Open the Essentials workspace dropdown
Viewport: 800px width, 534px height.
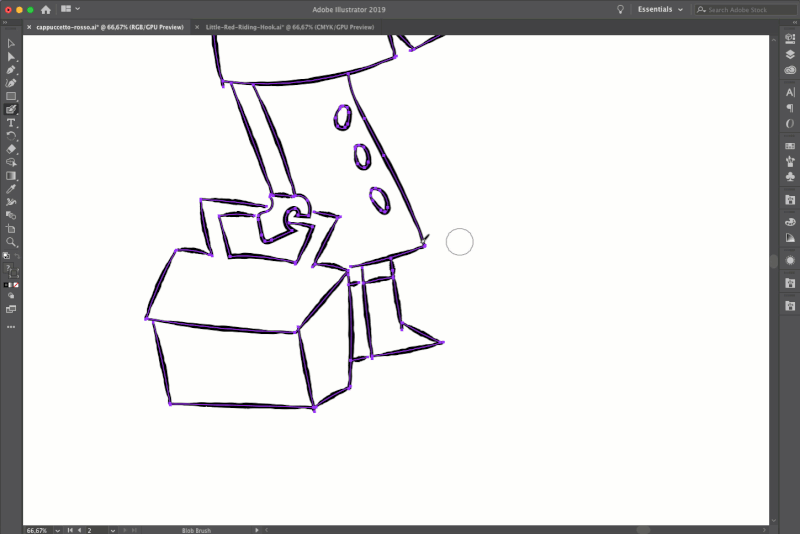tap(661, 9)
